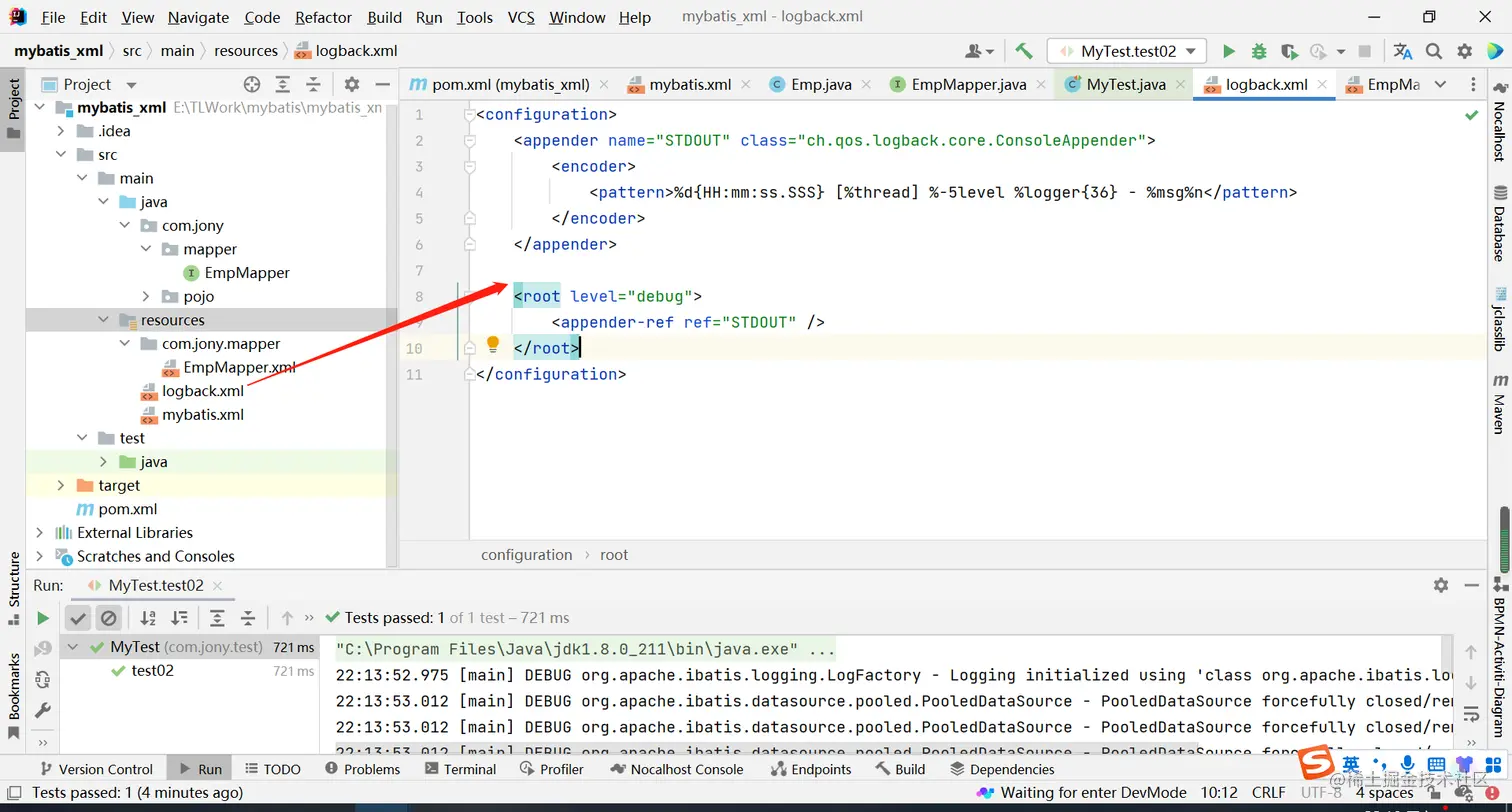Screen dimensions: 1512x812
Task: Open Run panel settings gear
Action: coord(1441,585)
